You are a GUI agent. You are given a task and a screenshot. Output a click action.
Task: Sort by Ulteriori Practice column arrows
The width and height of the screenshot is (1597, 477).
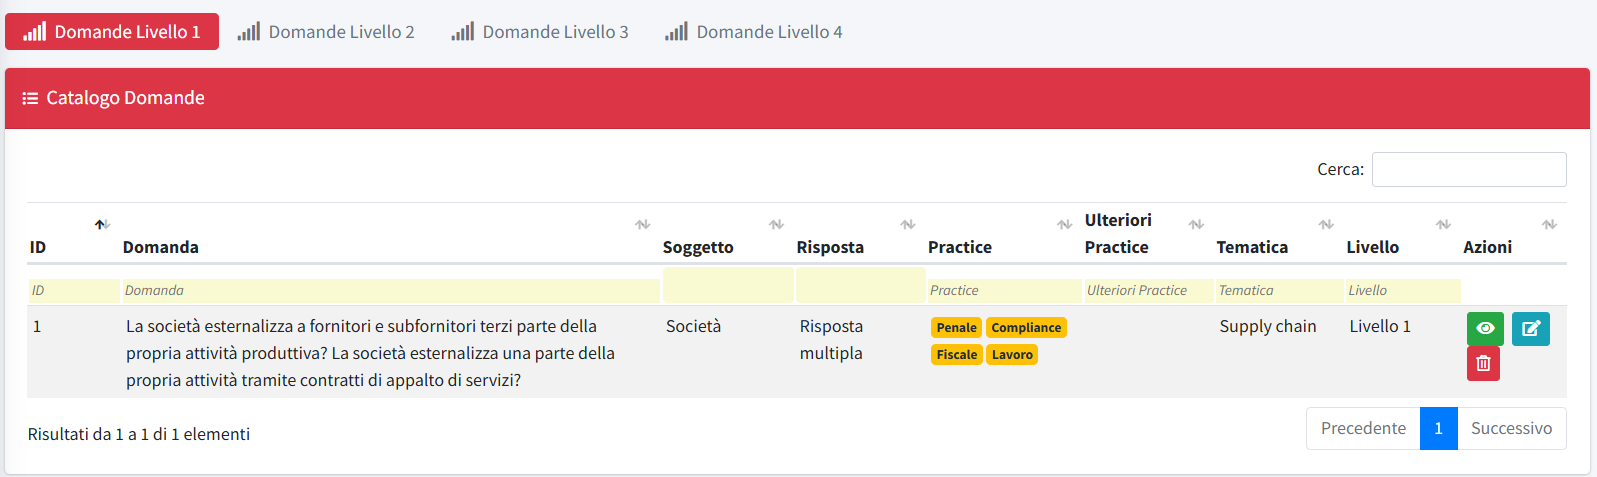[x=1196, y=224]
